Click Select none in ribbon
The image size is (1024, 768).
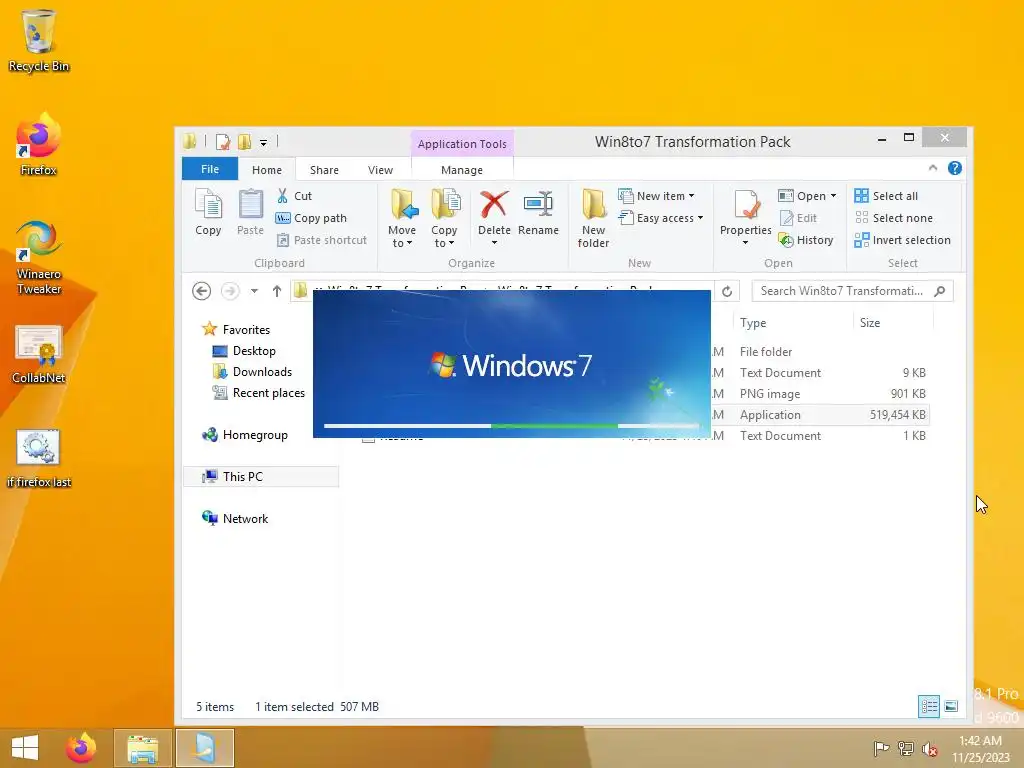pyautogui.click(x=893, y=218)
